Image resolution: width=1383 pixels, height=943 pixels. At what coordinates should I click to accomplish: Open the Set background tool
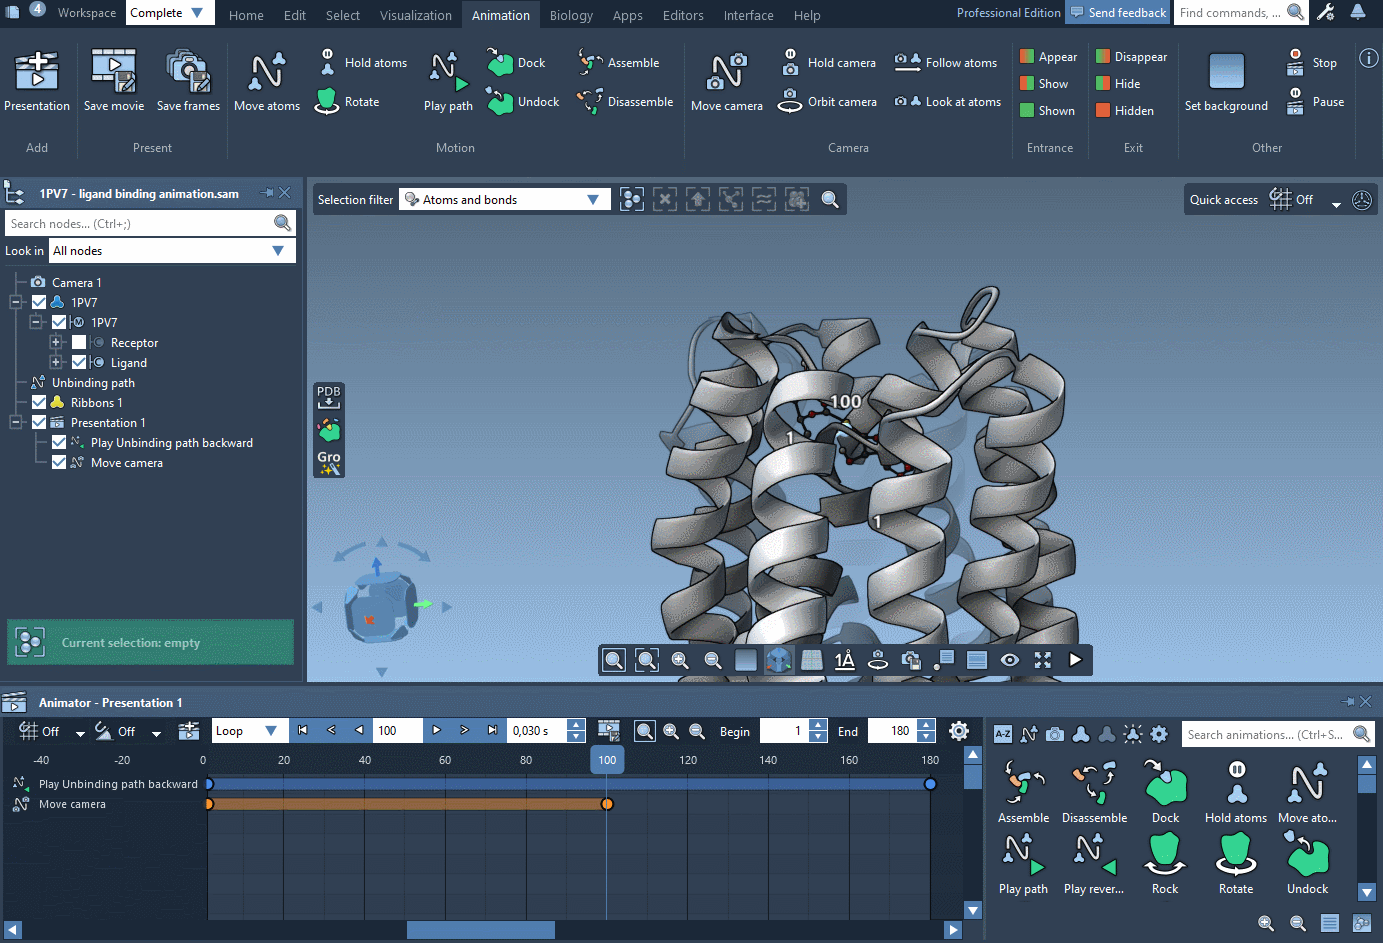tap(1226, 80)
